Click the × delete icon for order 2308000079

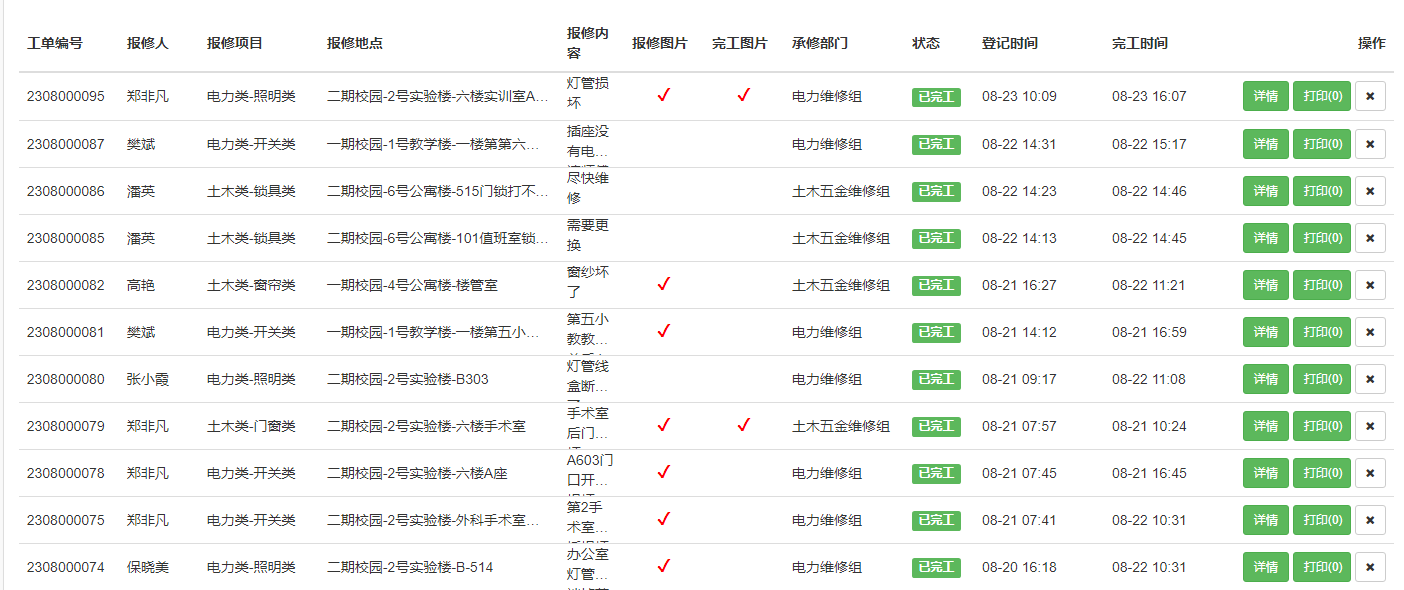[x=1370, y=426]
